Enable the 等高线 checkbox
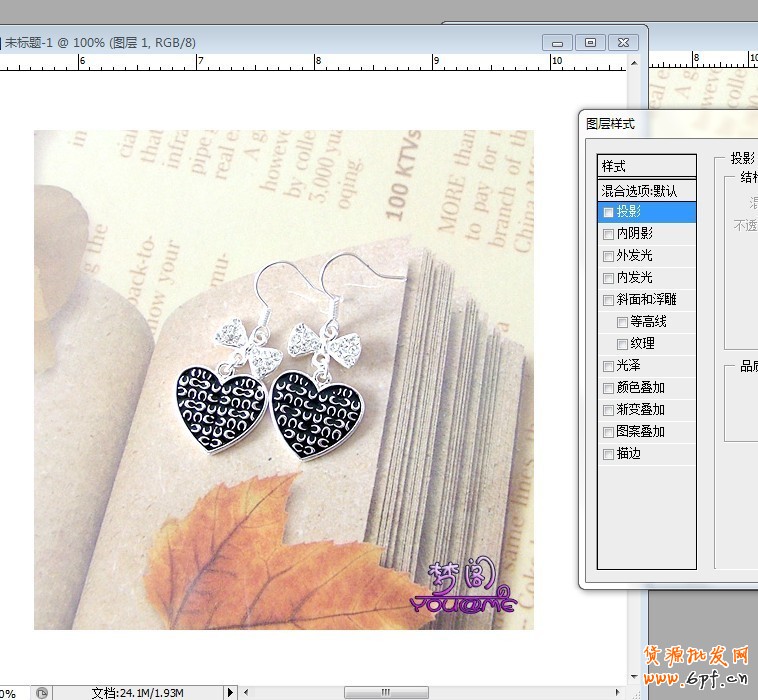This screenshot has width=758, height=700. click(x=622, y=322)
